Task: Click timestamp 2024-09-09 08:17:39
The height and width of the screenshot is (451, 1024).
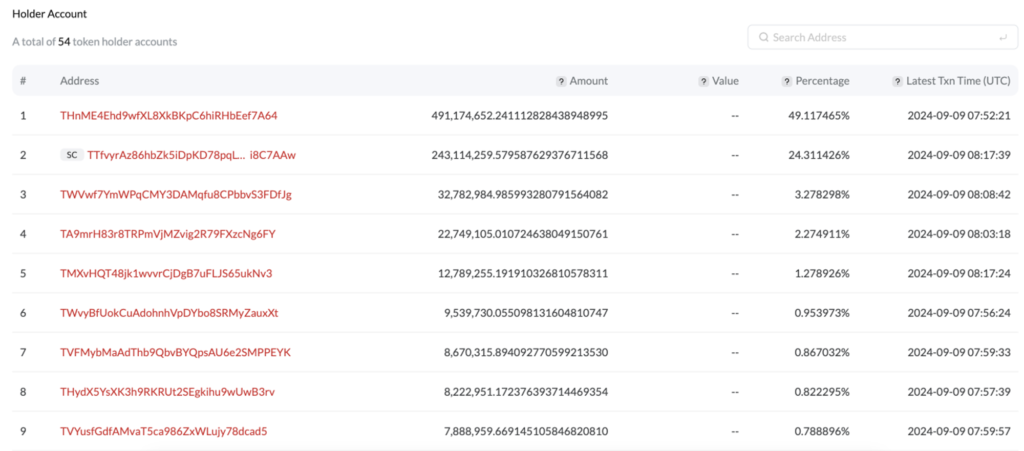Action: pyautogui.click(x=959, y=155)
